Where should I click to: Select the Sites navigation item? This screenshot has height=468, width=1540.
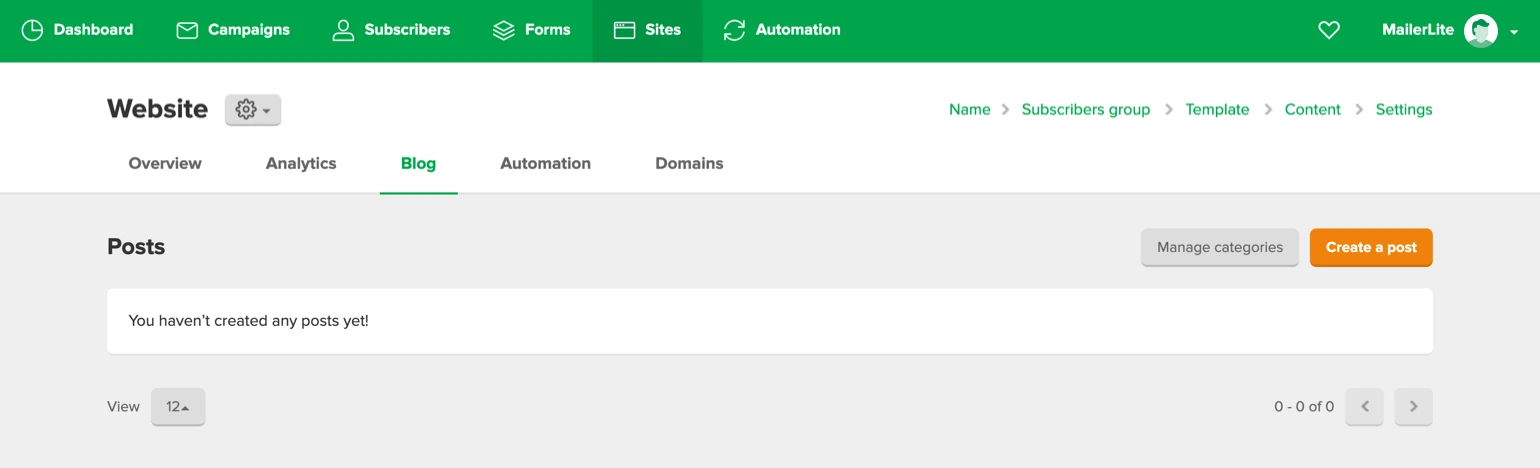[x=647, y=30]
